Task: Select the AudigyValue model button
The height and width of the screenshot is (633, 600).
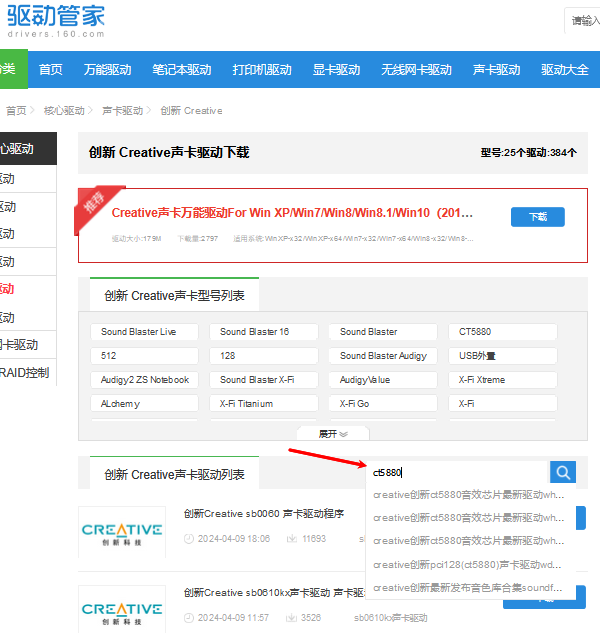Action: pos(383,380)
